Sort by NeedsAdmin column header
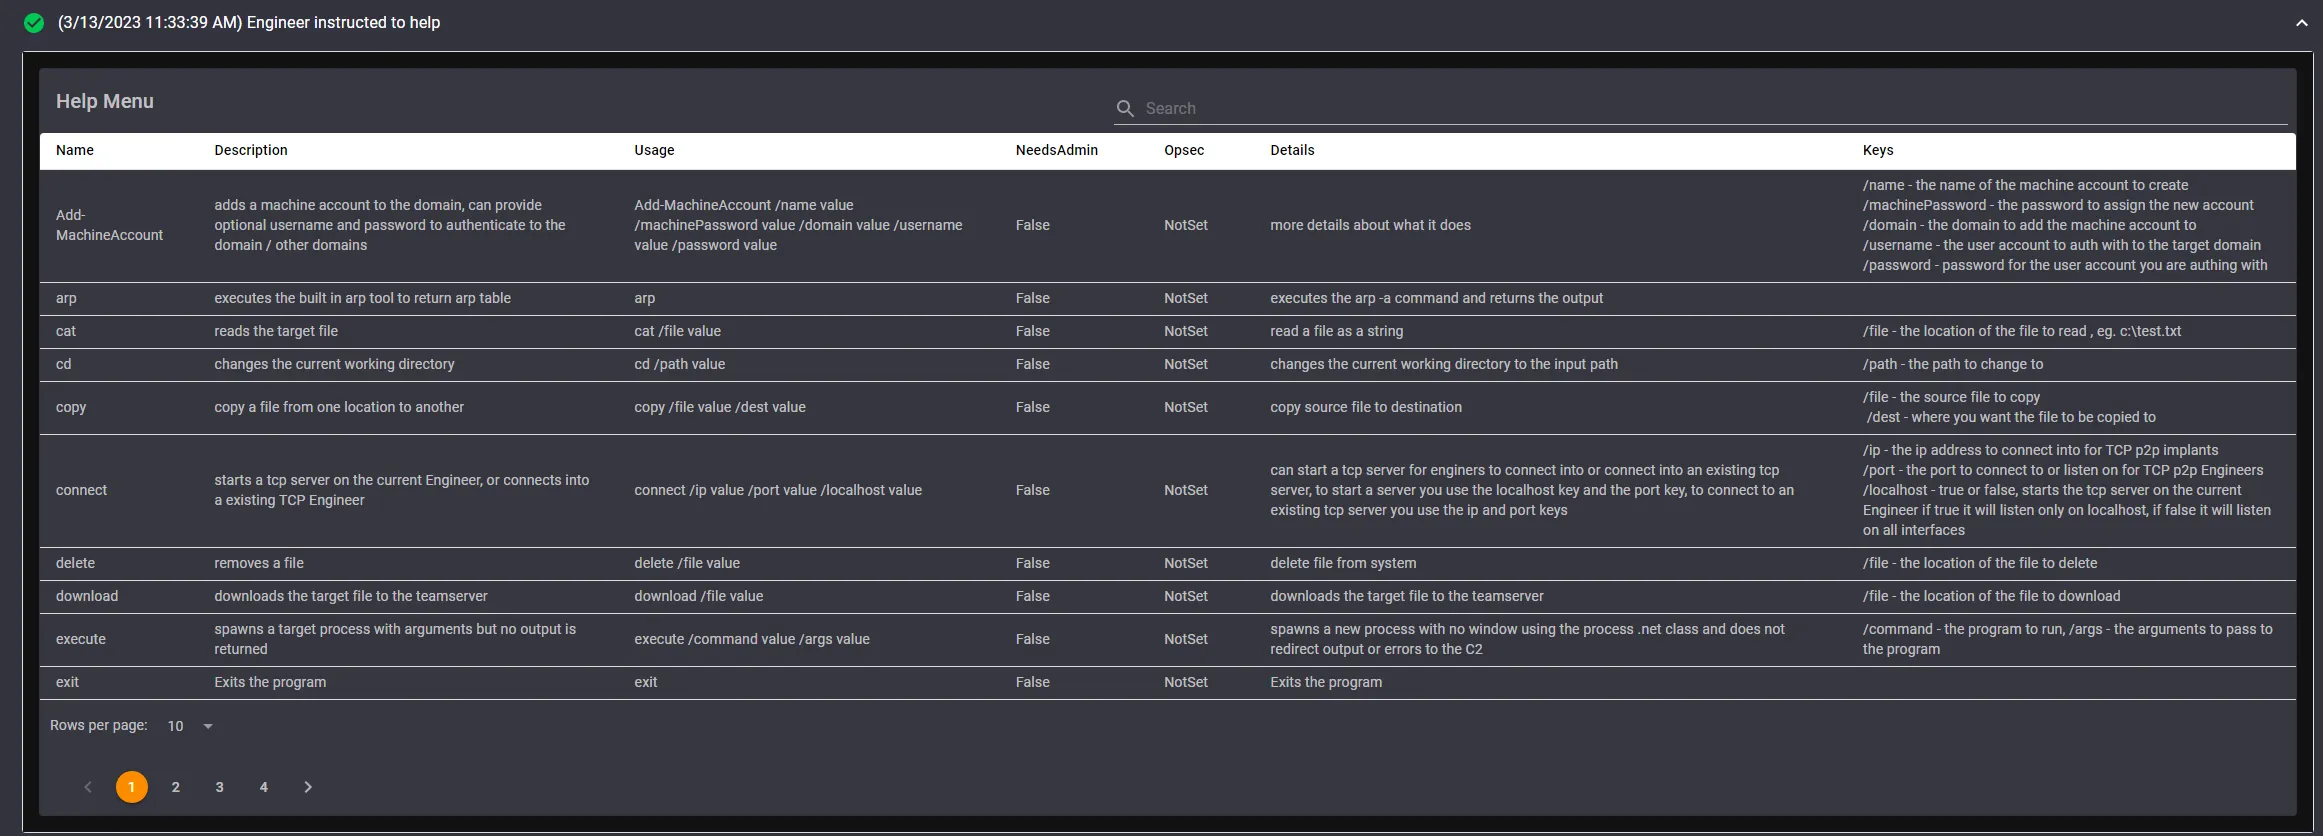Viewport: 2323px width, 836px height. 1056,150
